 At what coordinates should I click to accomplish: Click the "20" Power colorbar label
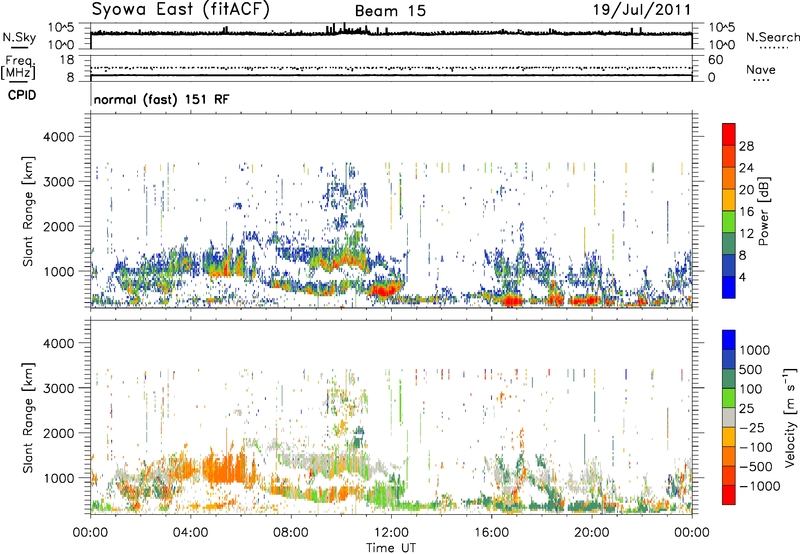[746, 190]
